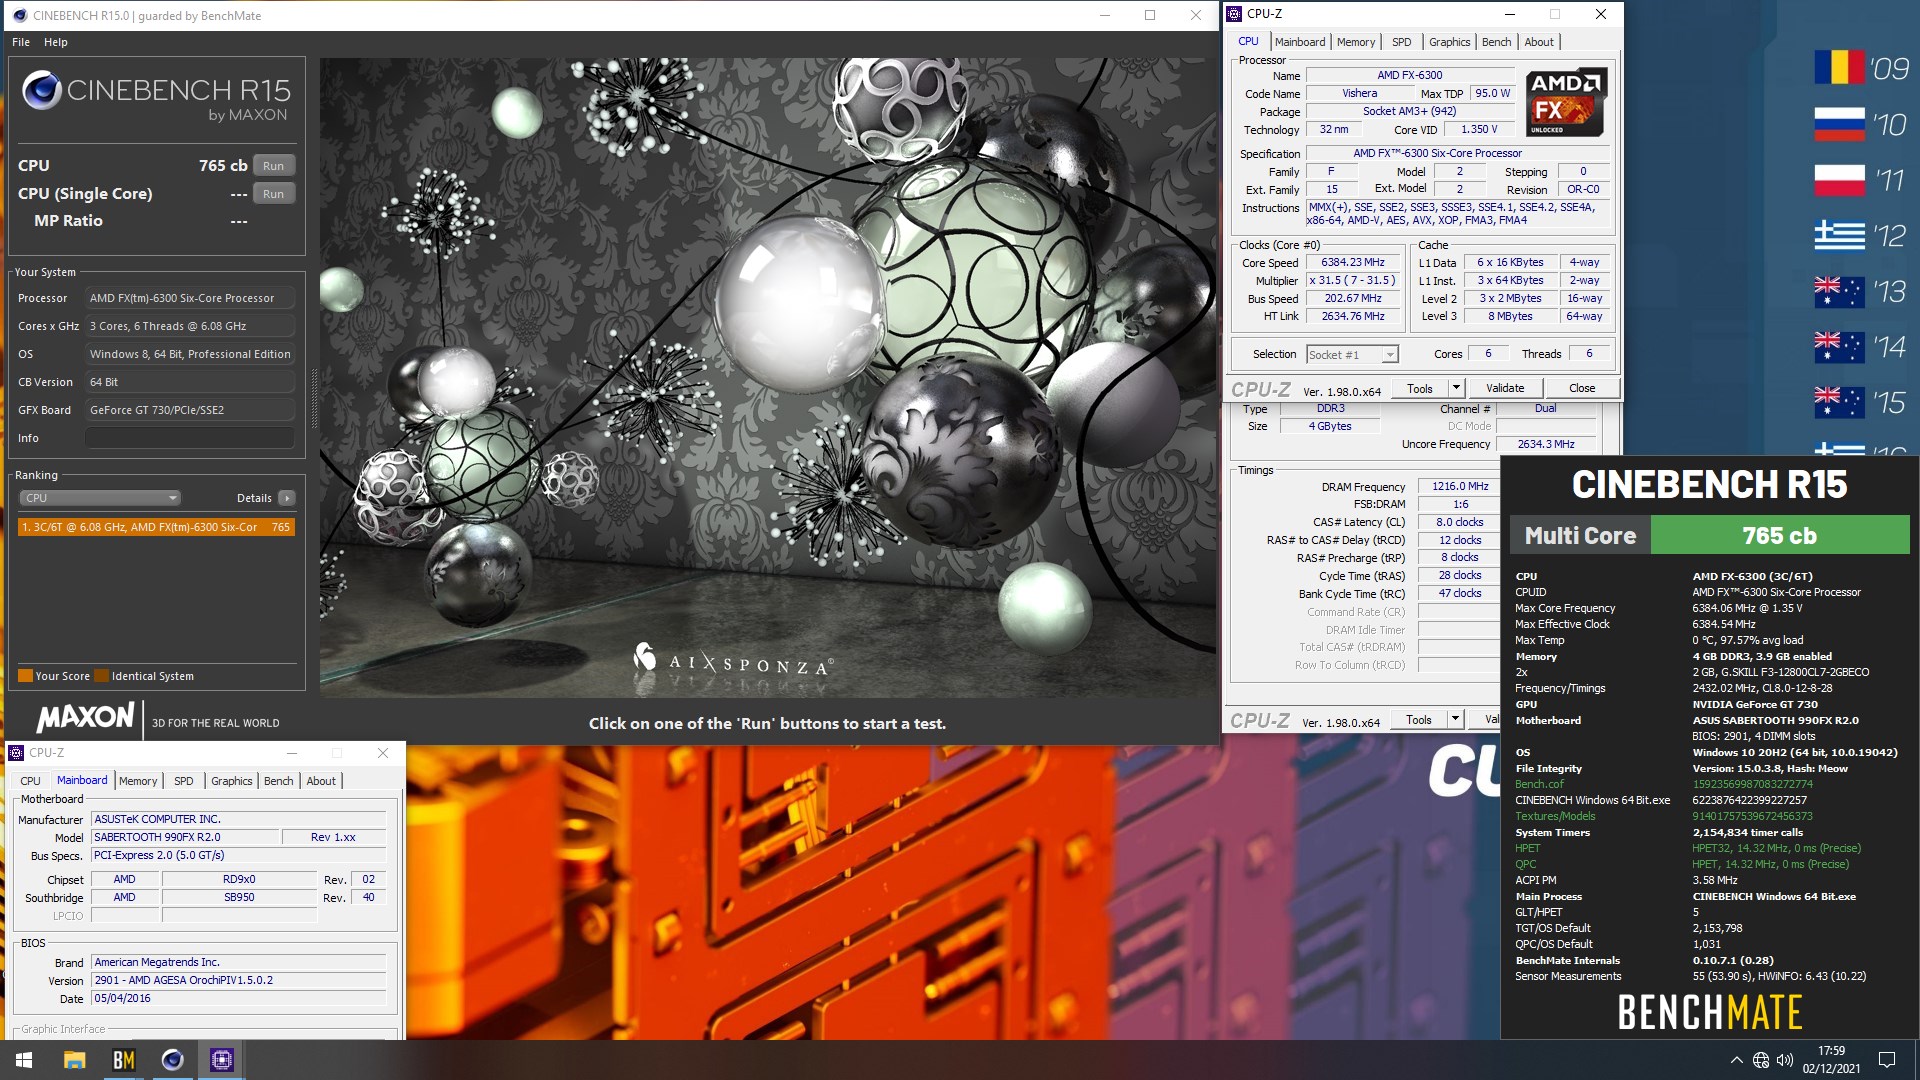Open the File menu in Cinebench
1920x1080 pixels.
pos(21,42)
